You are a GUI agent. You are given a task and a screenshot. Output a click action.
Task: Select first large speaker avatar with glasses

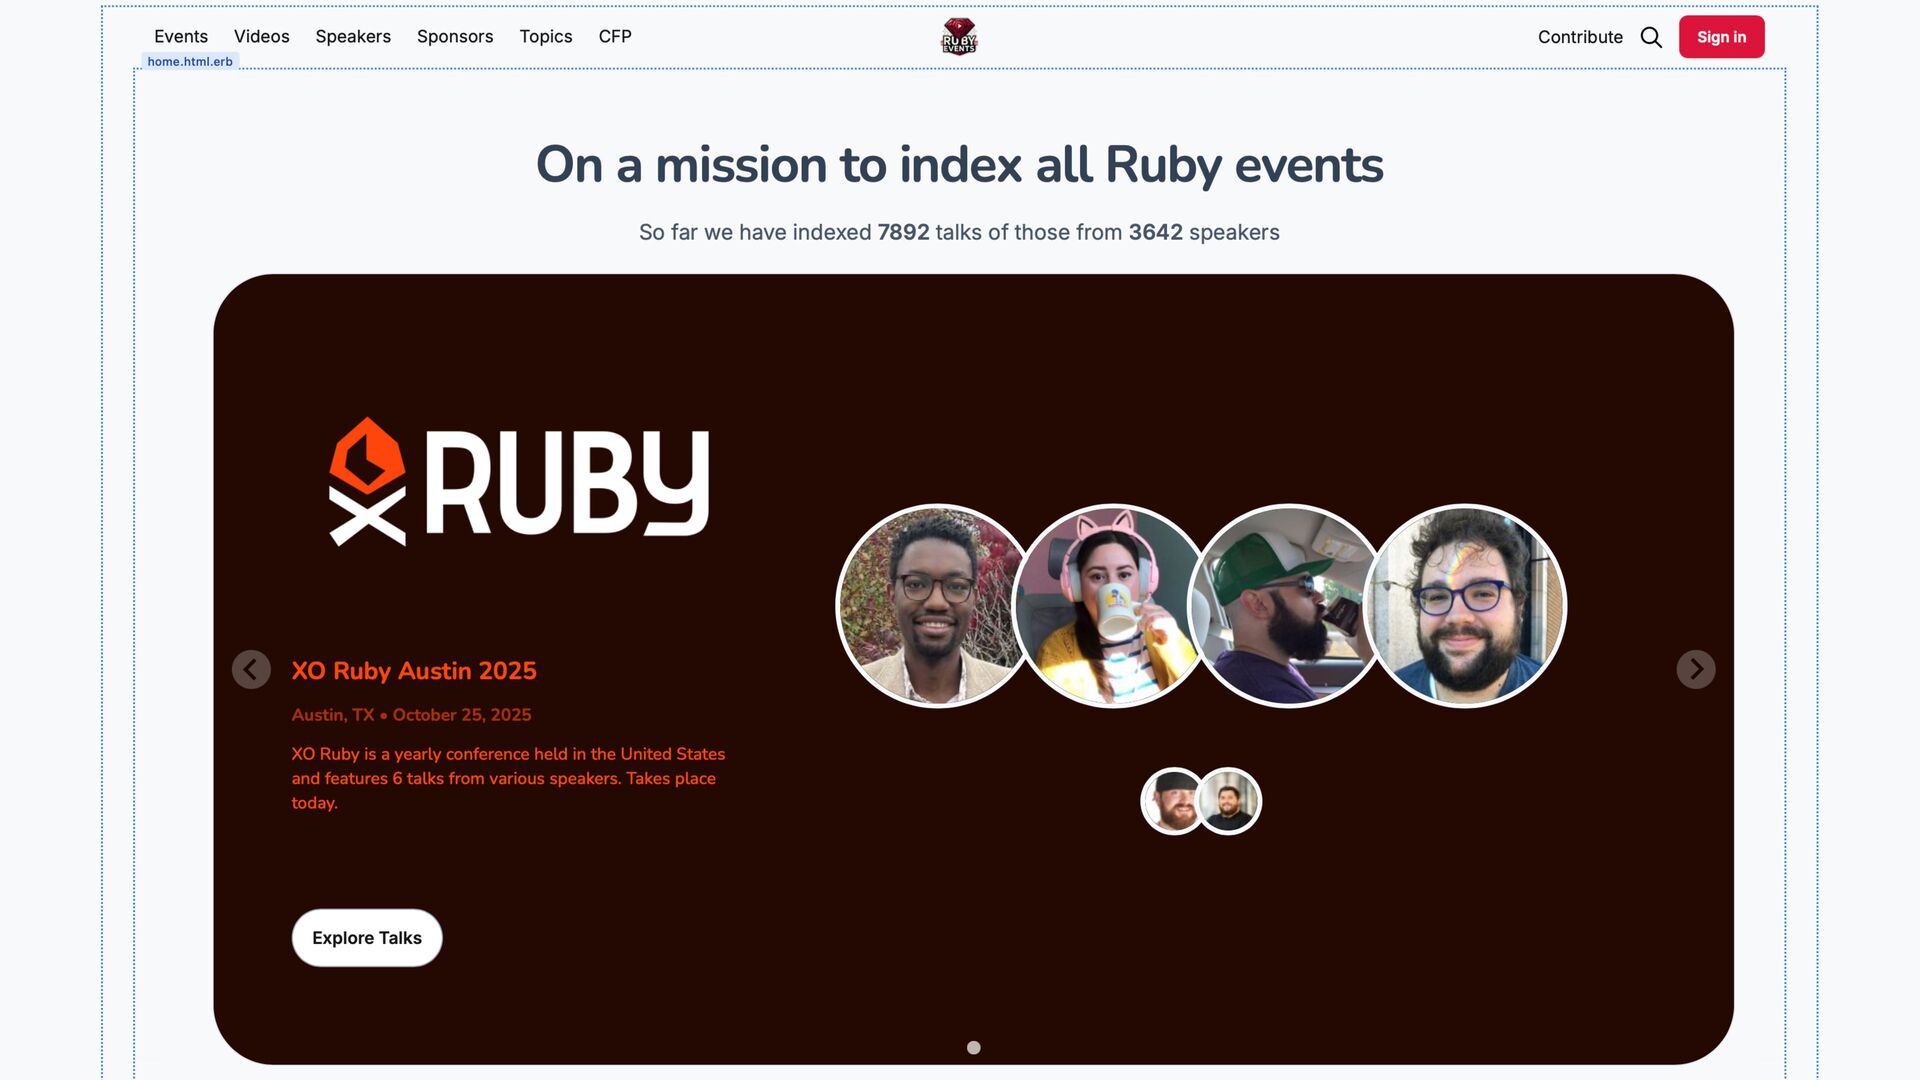932,606
